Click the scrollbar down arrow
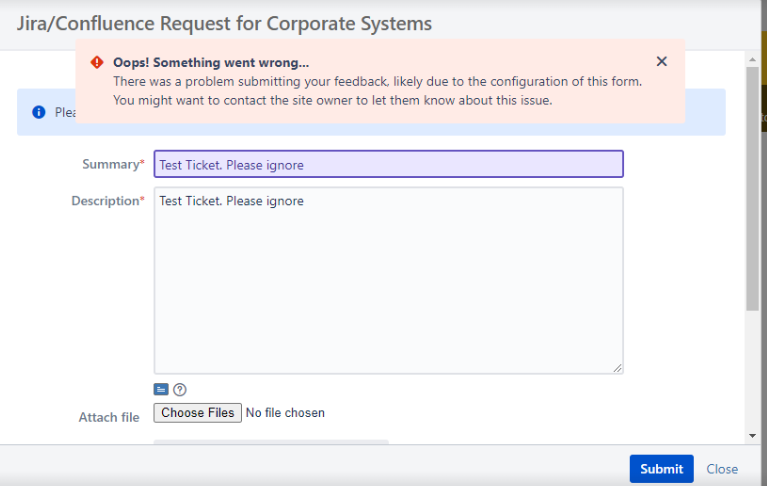This screenshot has width=767, height=486. [752, 436]
